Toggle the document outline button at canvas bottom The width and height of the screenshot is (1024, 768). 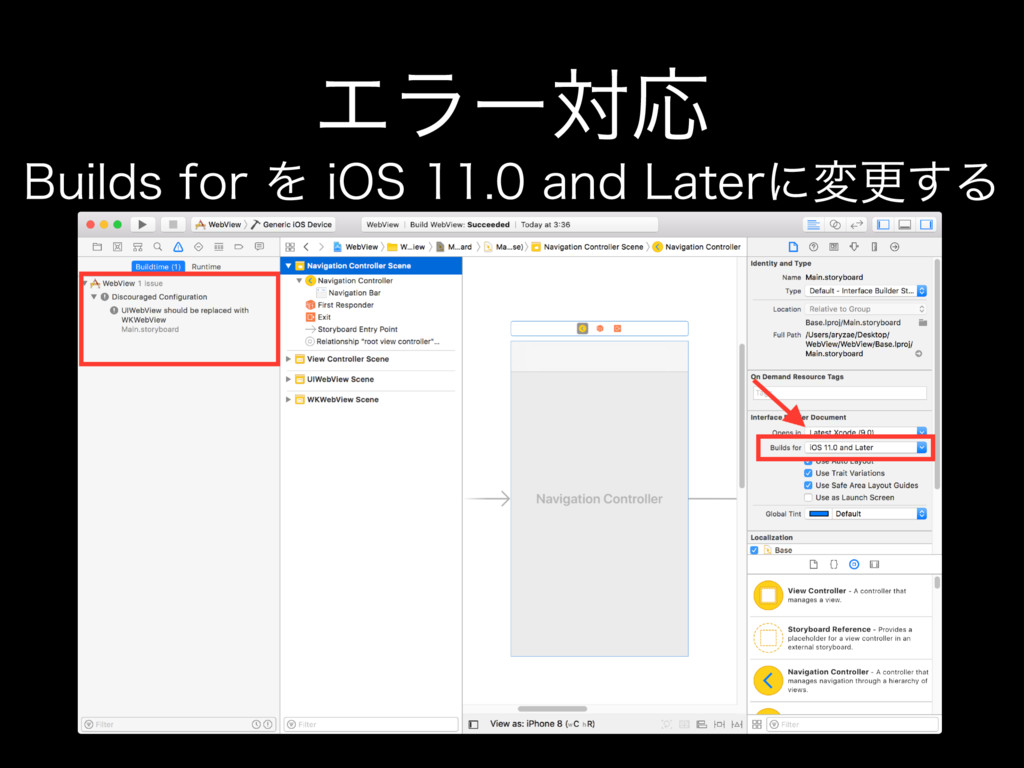coord(474,724)
